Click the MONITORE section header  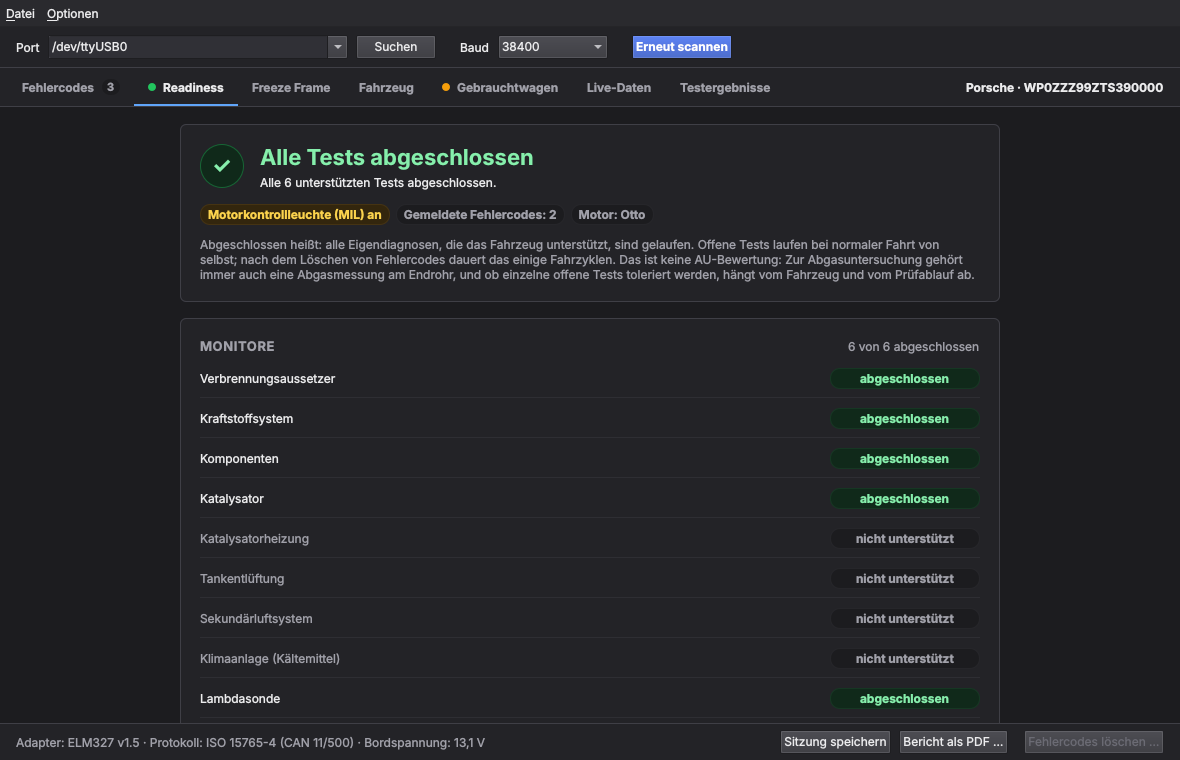point(237,346)
